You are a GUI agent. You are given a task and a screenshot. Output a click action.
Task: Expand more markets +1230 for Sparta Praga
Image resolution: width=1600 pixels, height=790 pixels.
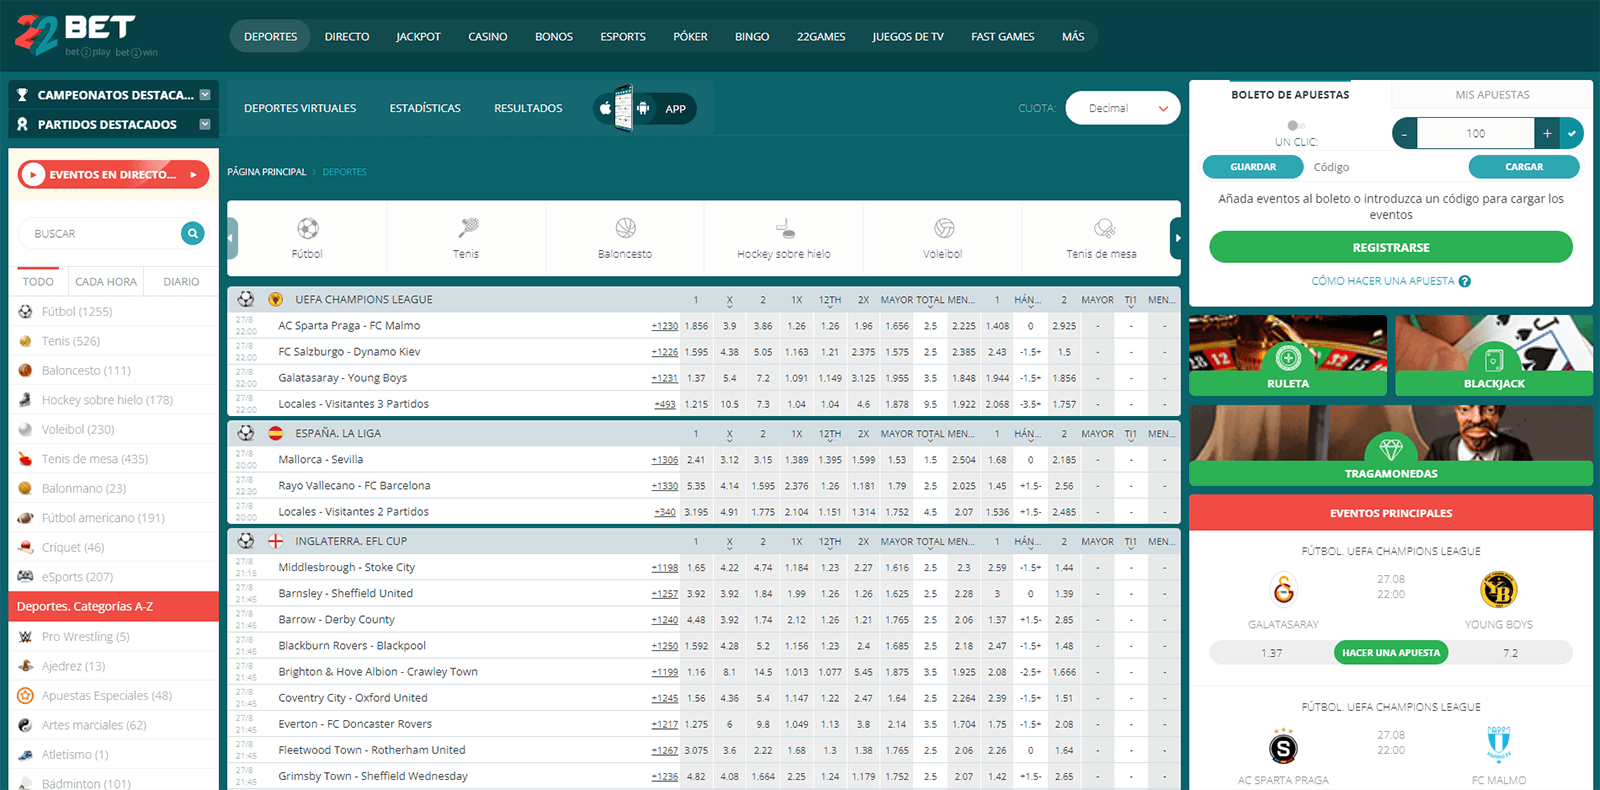click(x=665, y=326)
